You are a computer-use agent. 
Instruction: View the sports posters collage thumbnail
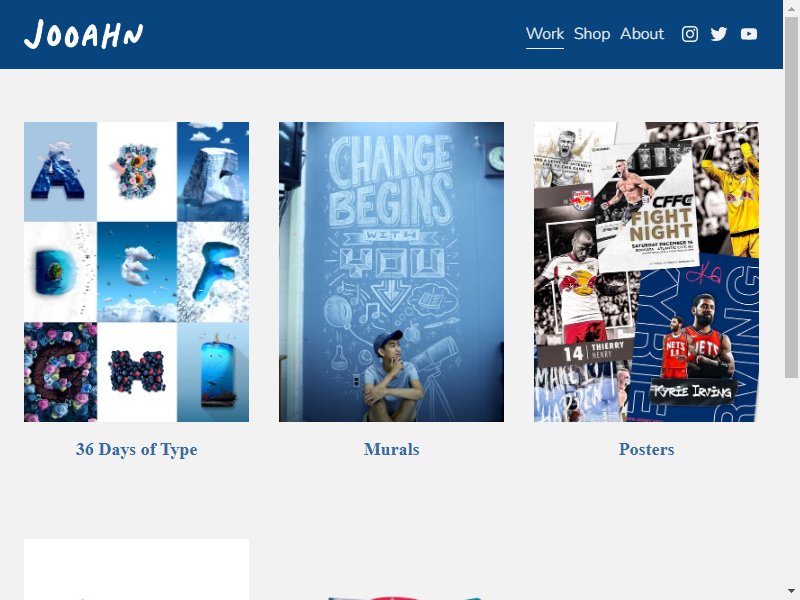click(646, 272)
